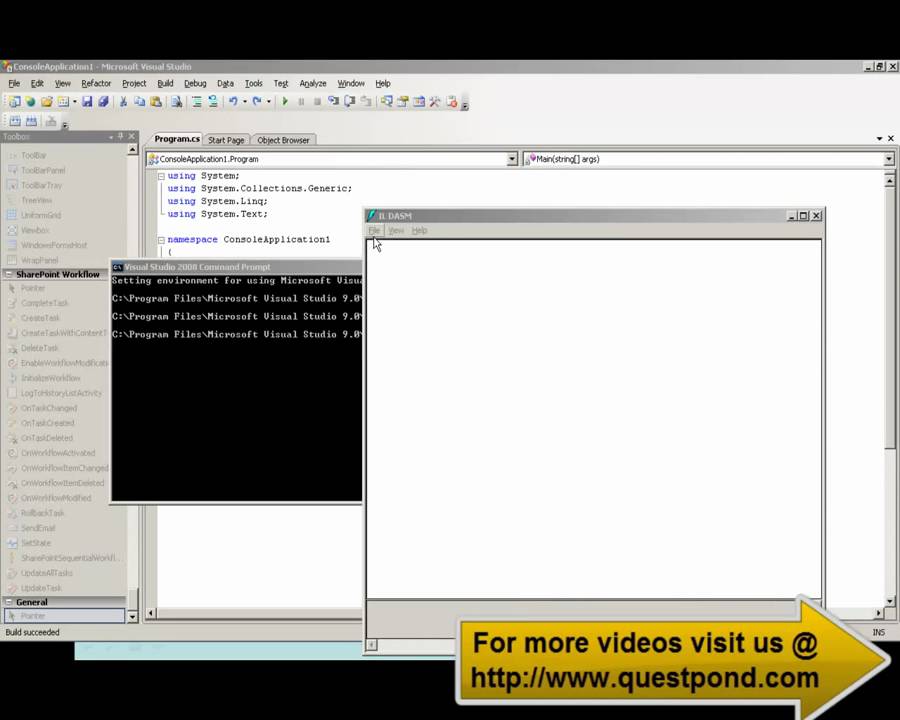Save the current file with the Save icon
The image size is (900, 720).
[87, 102]
